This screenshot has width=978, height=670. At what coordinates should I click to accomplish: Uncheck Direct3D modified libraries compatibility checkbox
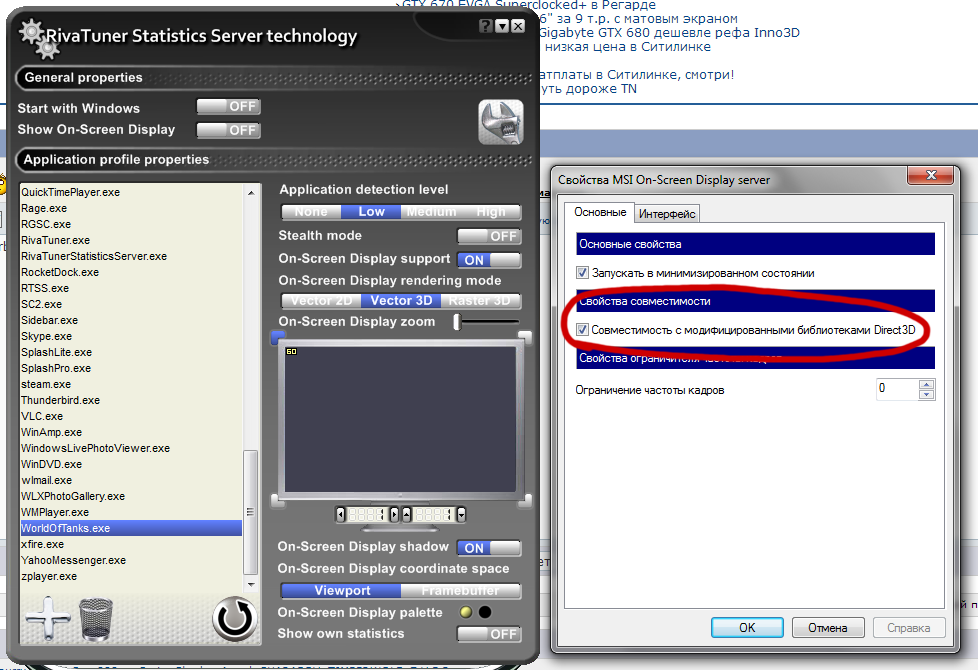click(583, 329)
